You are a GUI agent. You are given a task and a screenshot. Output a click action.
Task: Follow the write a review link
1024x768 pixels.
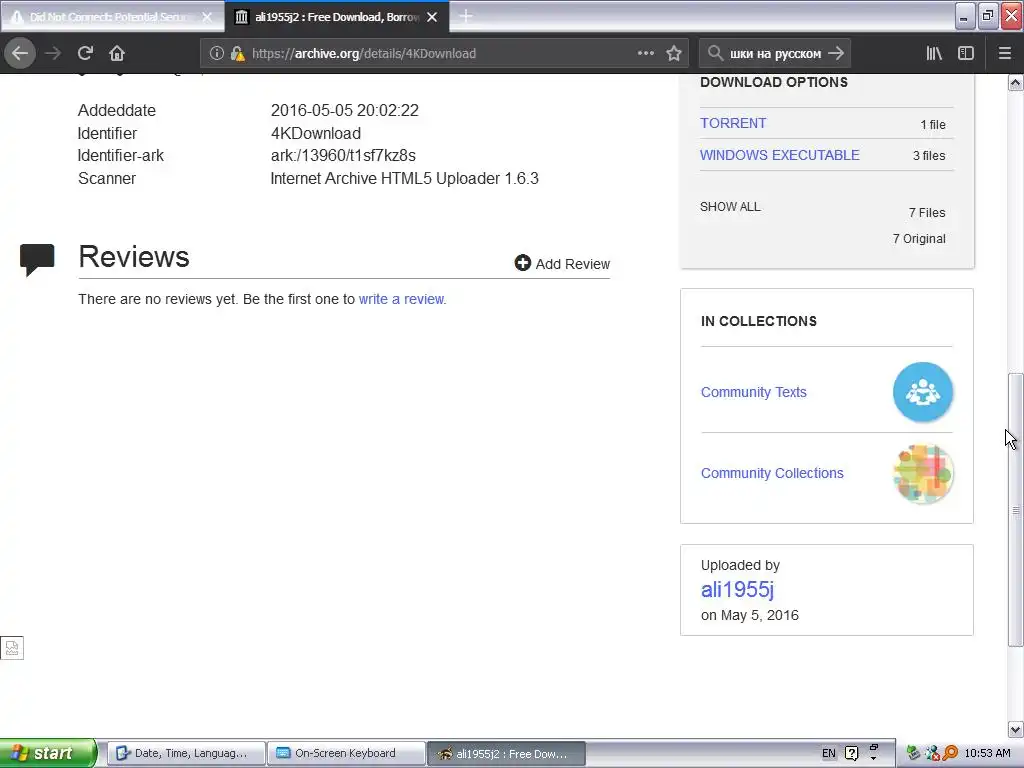[x=402, y=299]
